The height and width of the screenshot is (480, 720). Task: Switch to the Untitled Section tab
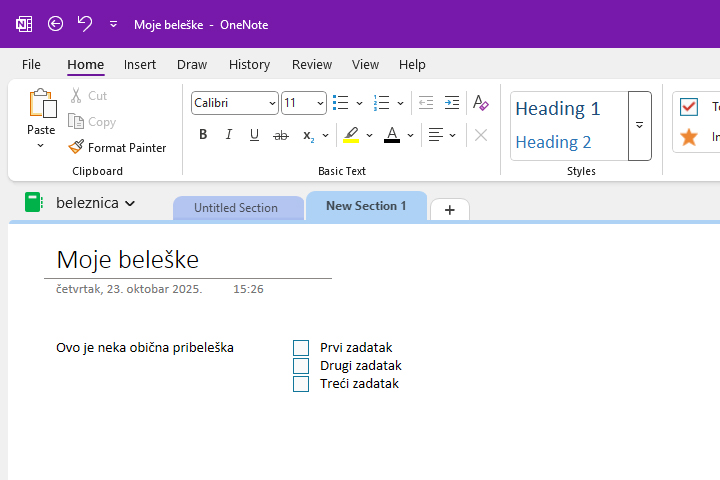point(236,208)
